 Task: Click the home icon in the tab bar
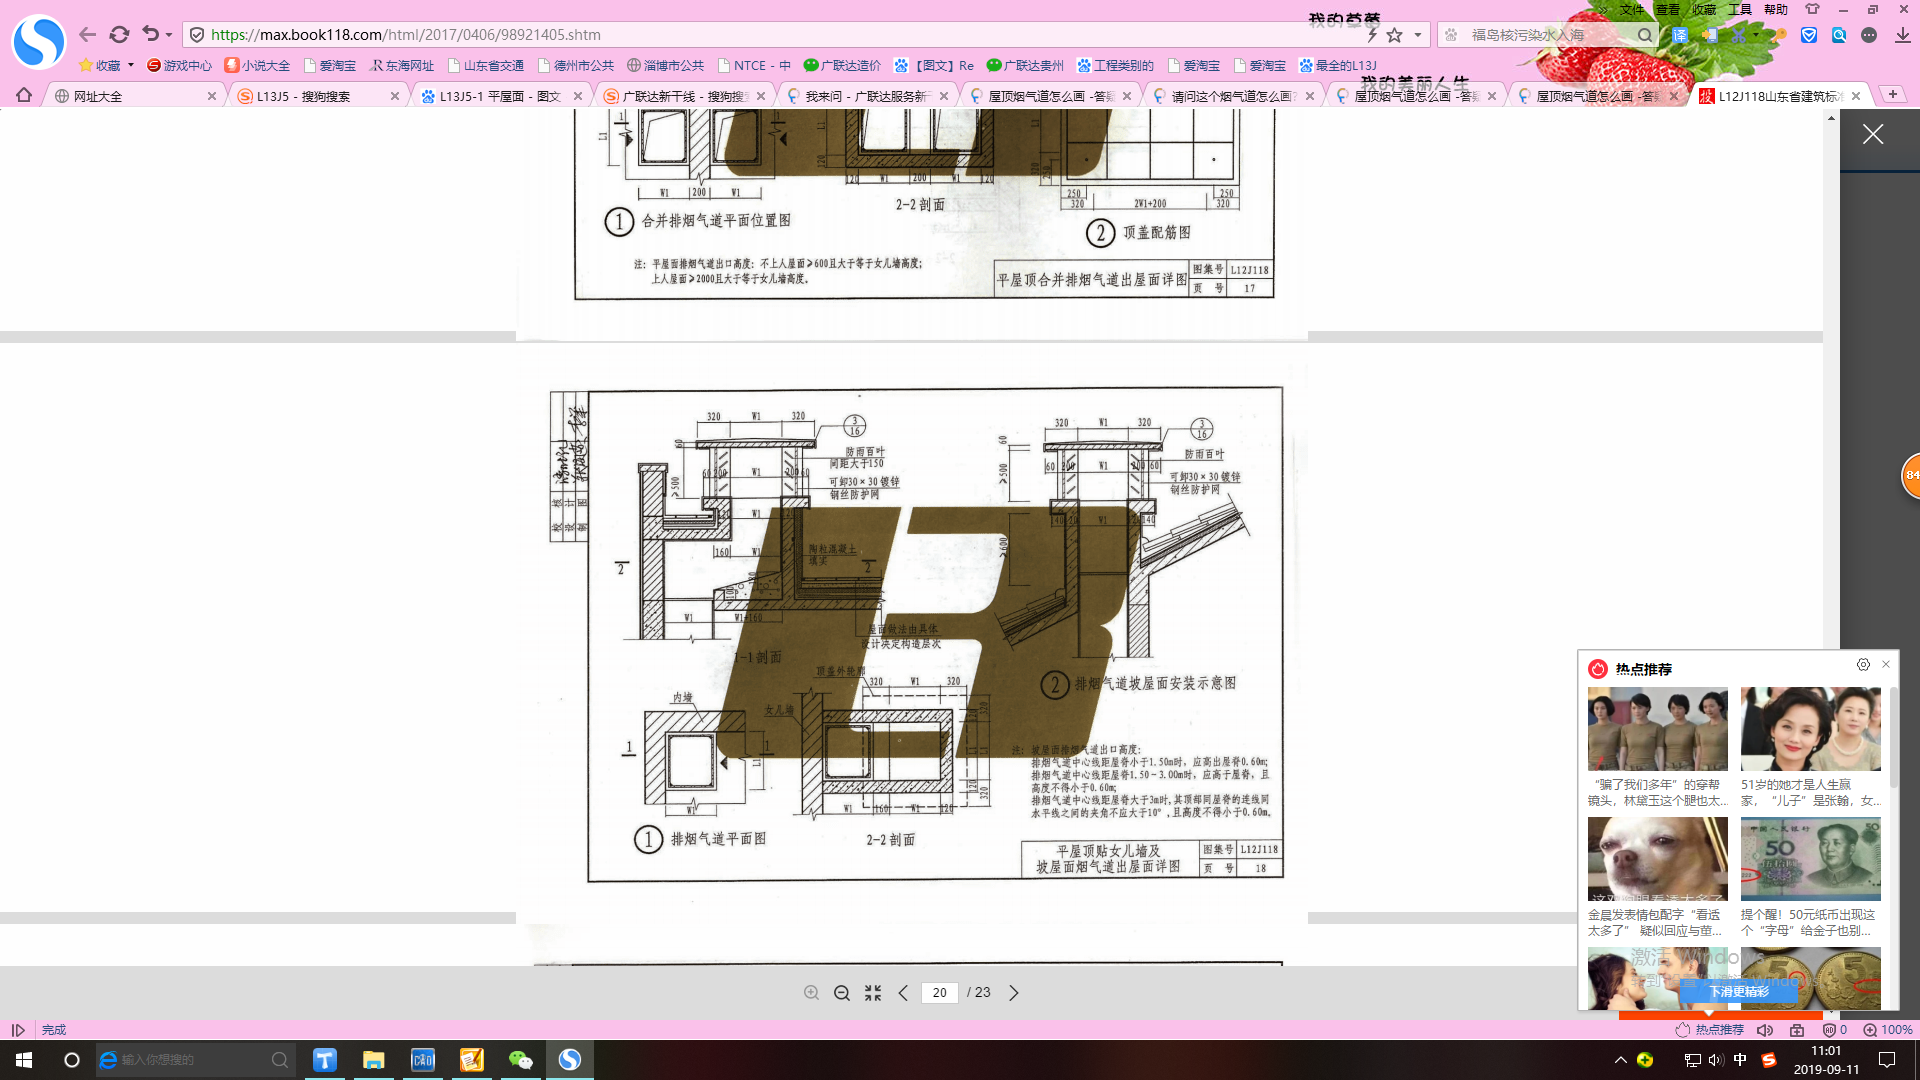pos(24,95)
